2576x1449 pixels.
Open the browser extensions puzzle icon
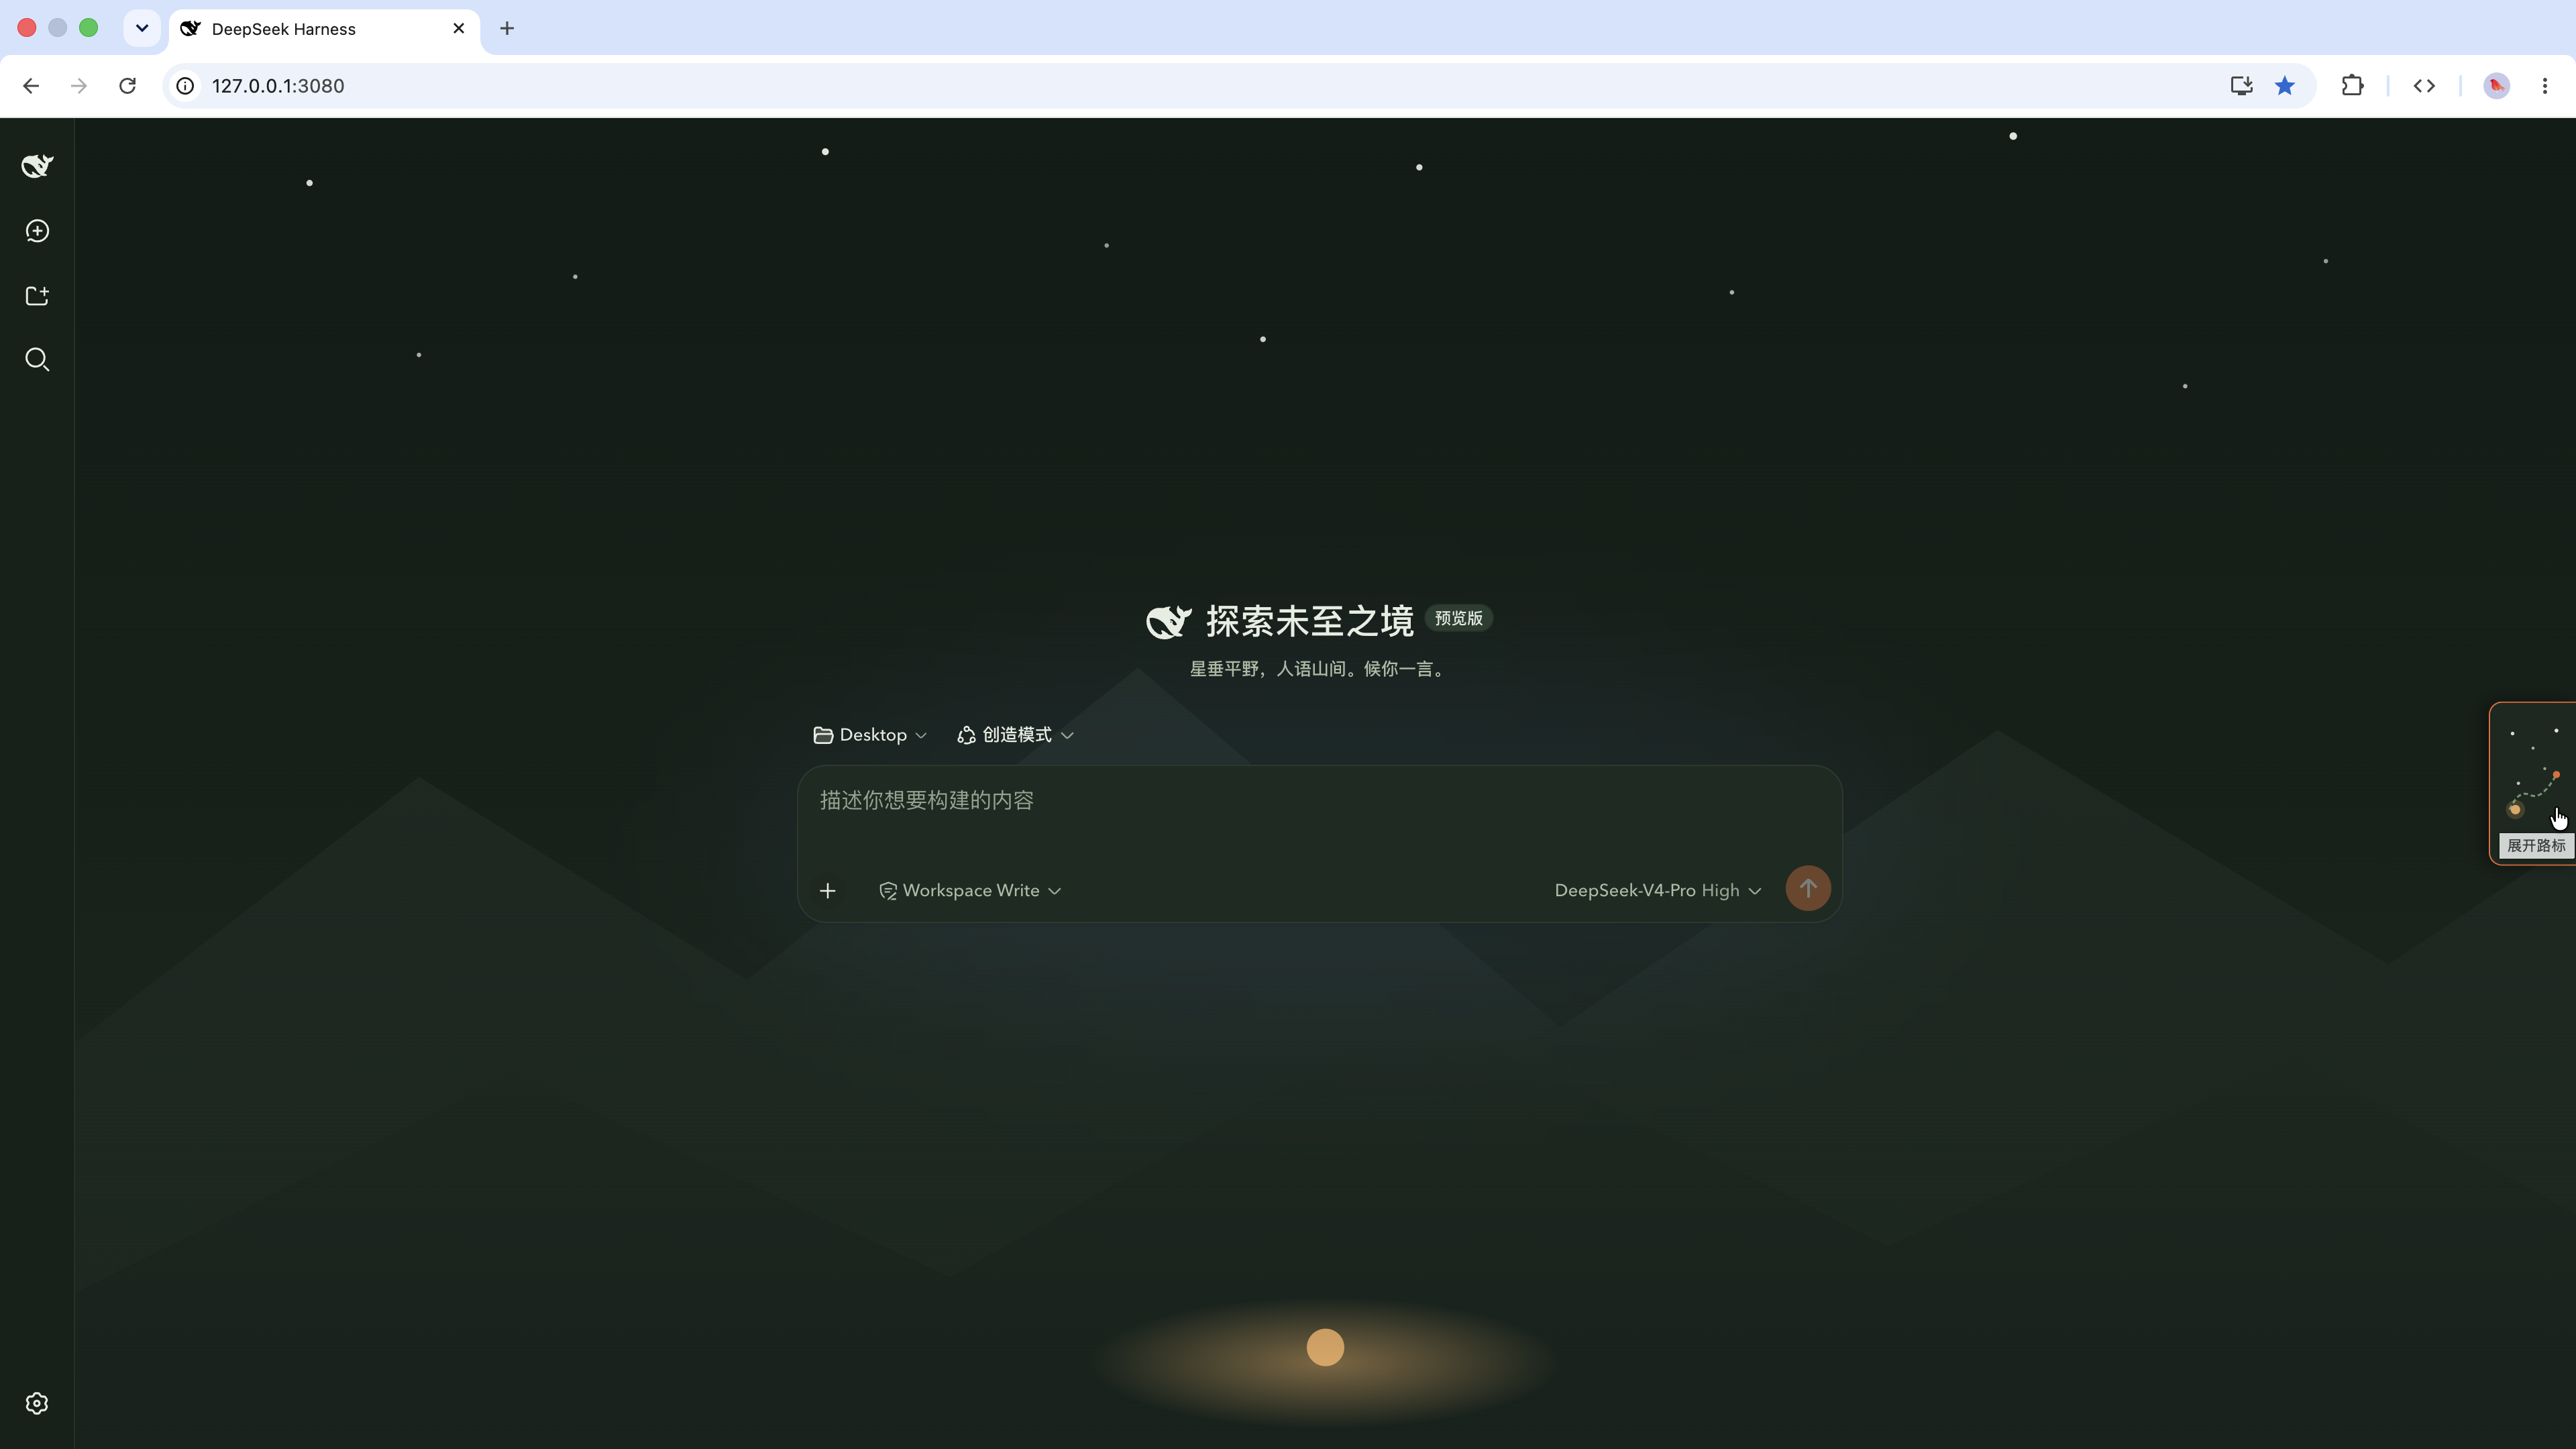pos(2352,86)
